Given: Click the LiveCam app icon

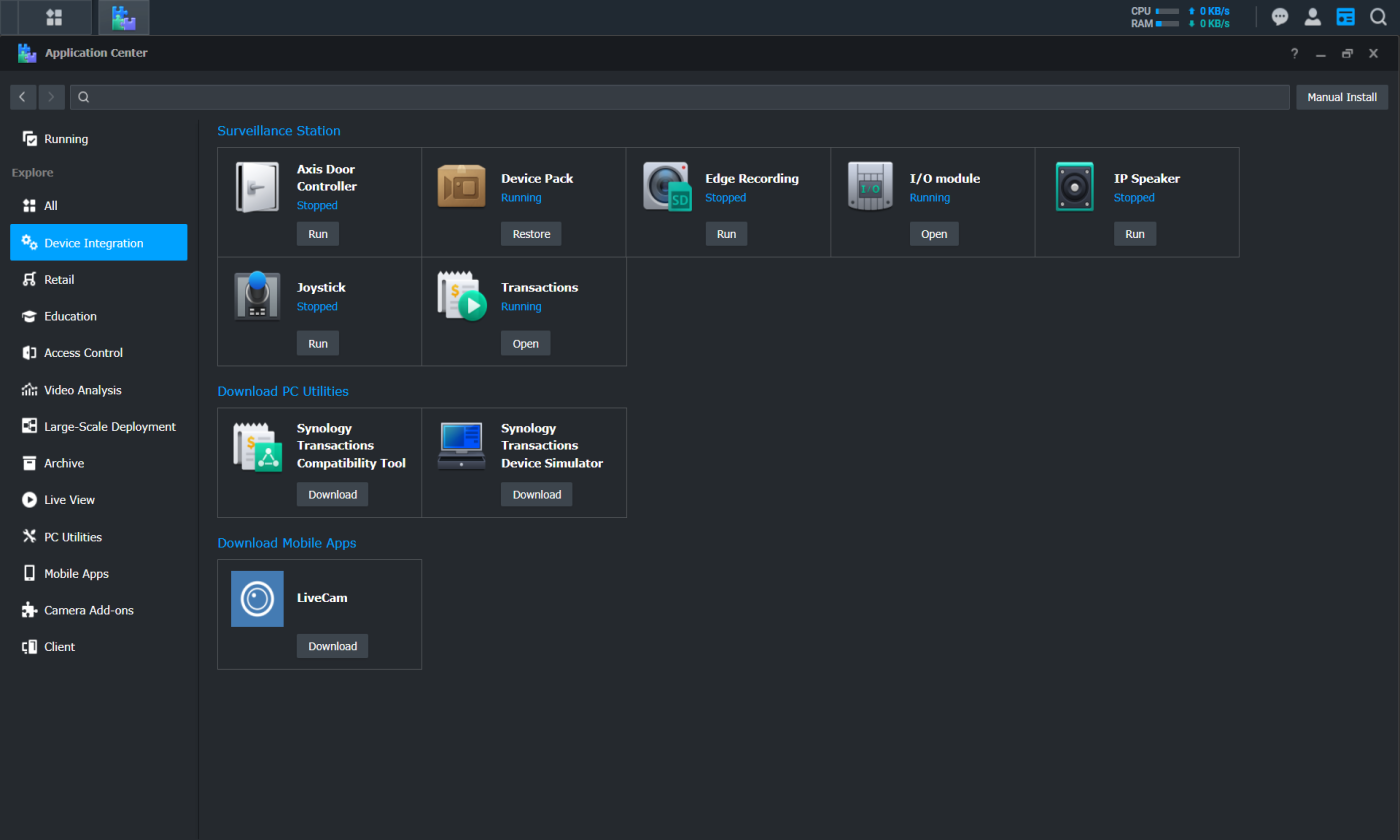Looking at the screenshot, I should tap(257, 599).
